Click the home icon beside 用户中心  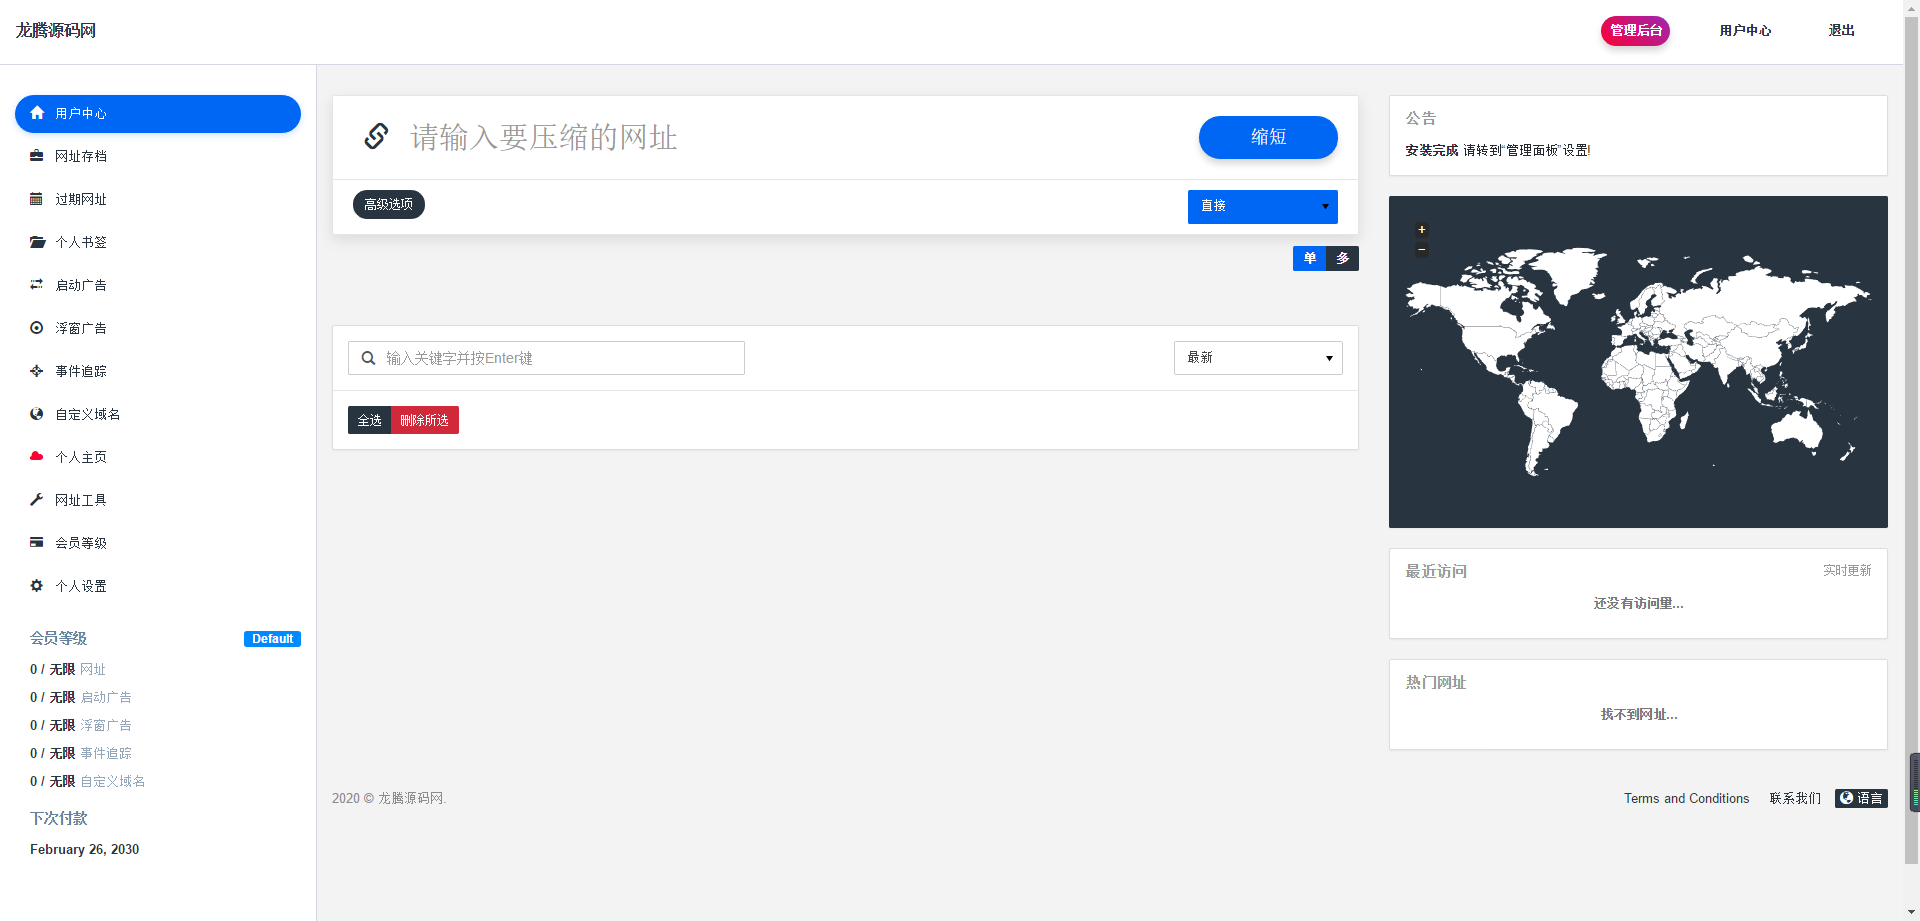(37, 113)
